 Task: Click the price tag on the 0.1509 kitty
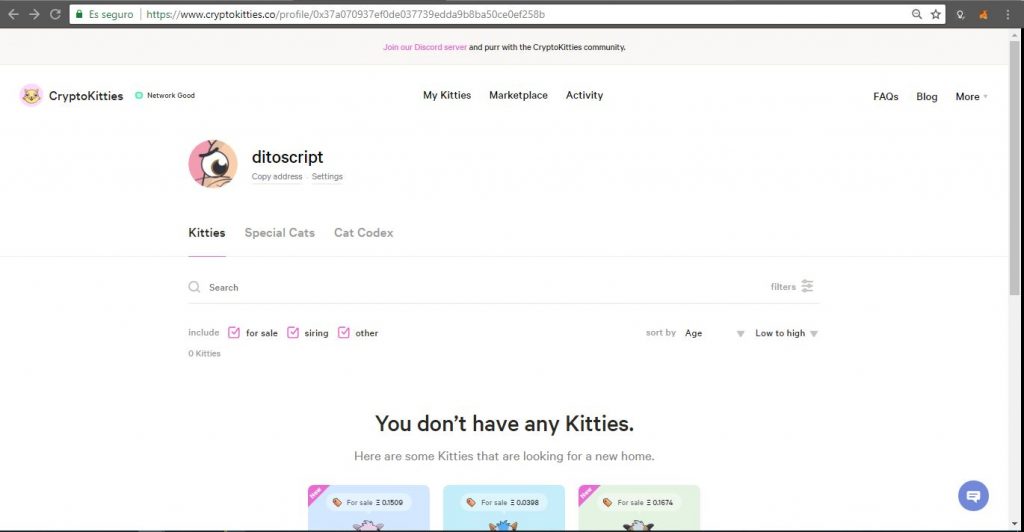tap(337, 502)
